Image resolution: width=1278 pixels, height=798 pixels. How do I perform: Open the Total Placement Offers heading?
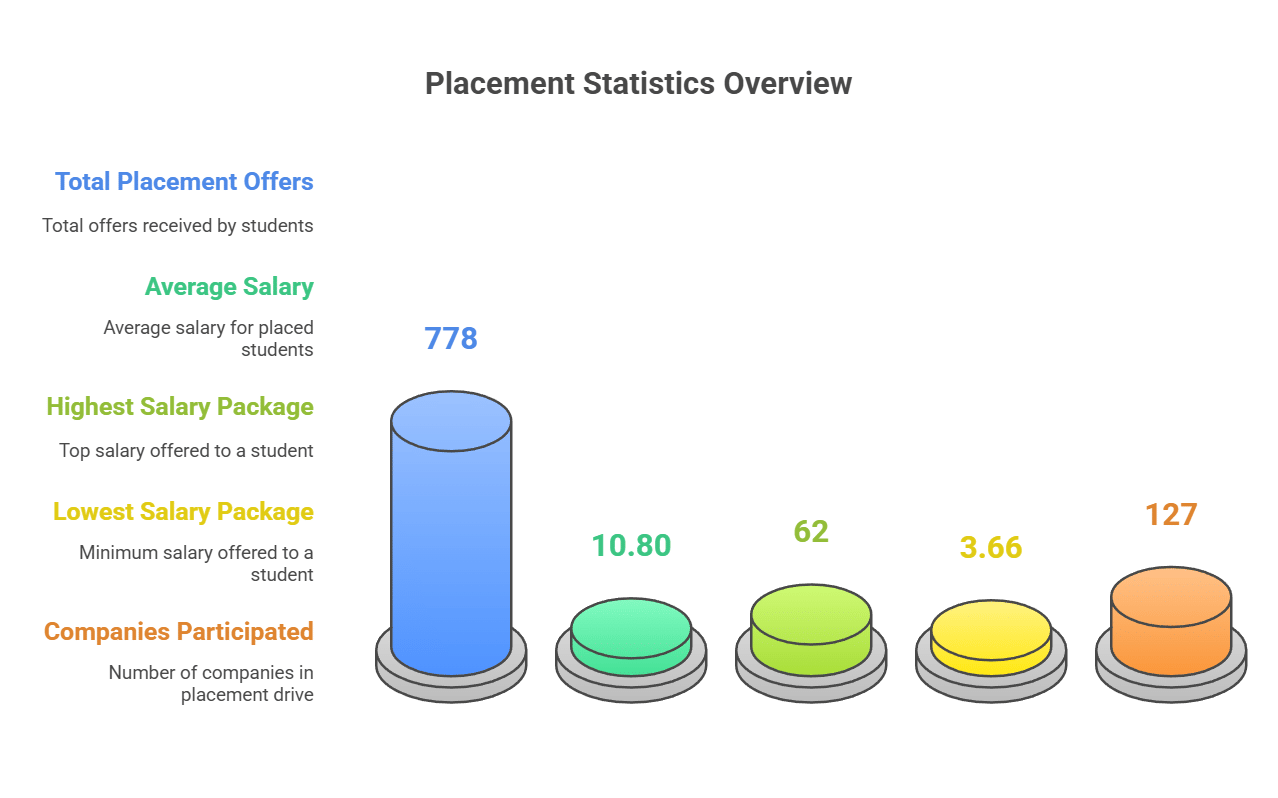coord(184,181)
